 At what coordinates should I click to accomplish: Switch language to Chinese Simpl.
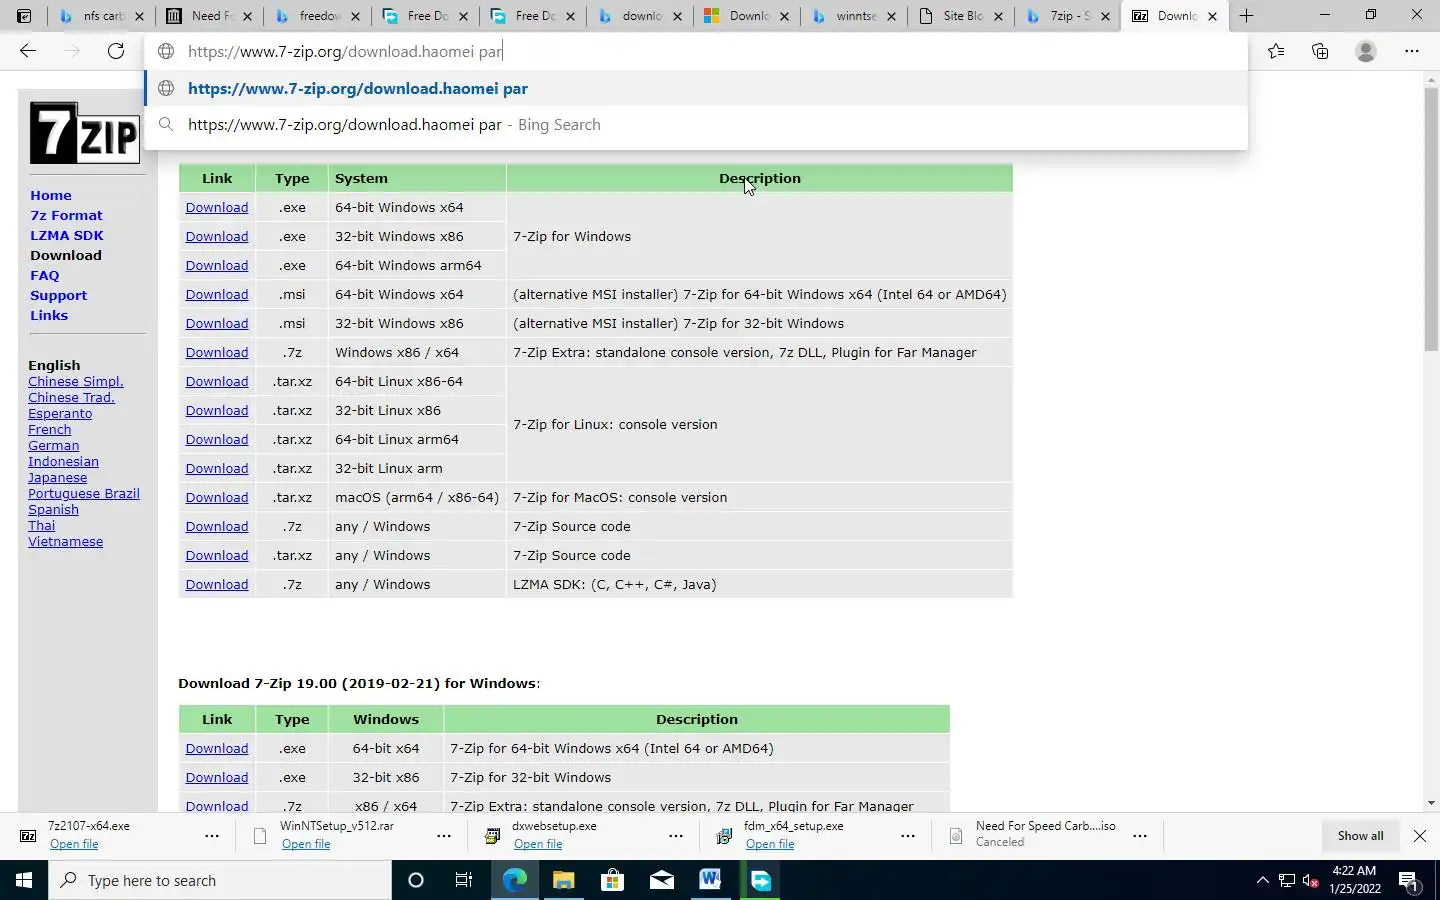click(76, 381)
